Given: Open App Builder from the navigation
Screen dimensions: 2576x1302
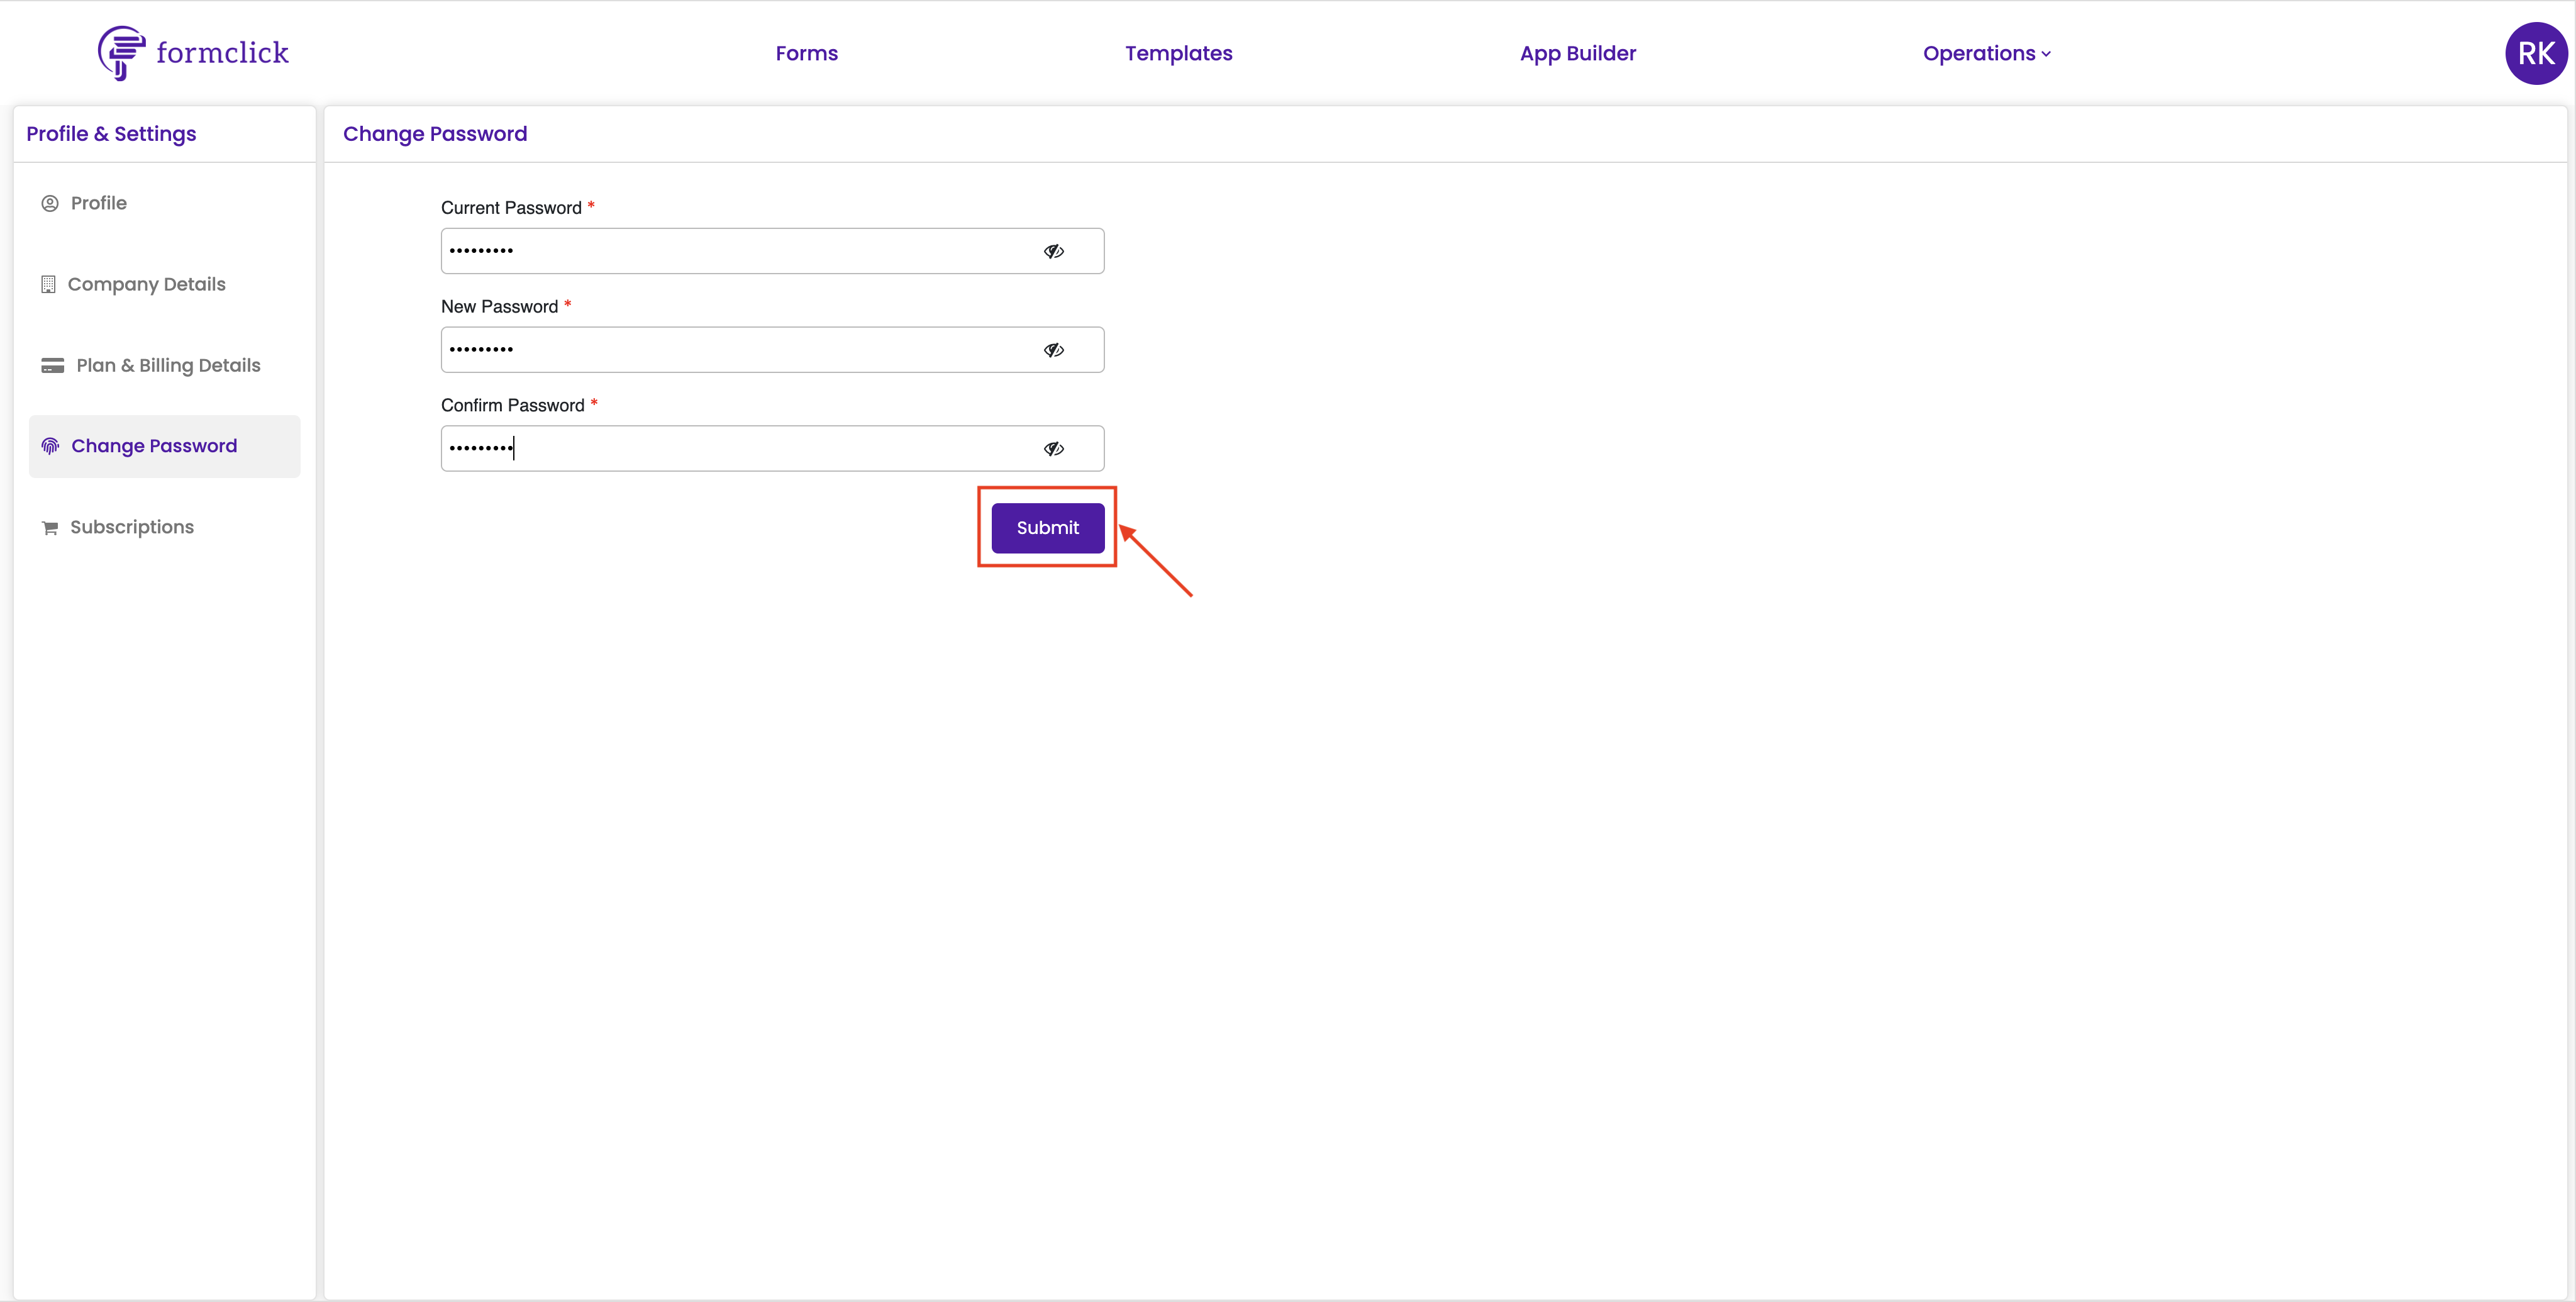Looking at the screenshot, I should click(1577, 53).
